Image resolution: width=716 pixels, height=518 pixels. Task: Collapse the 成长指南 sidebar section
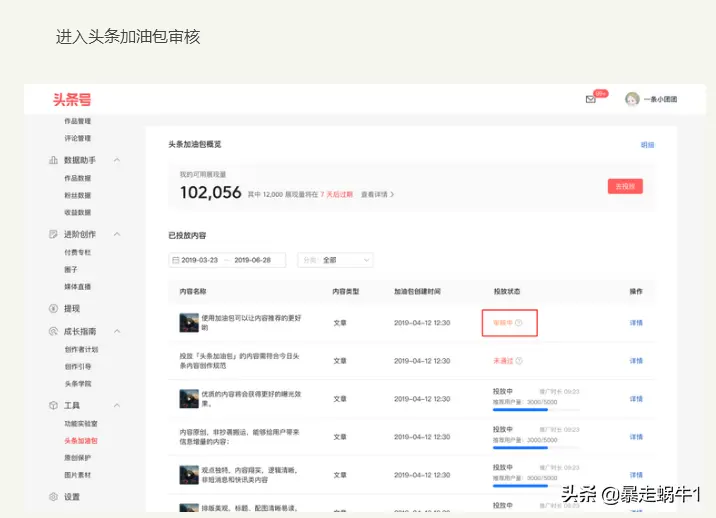coord(117,331)
